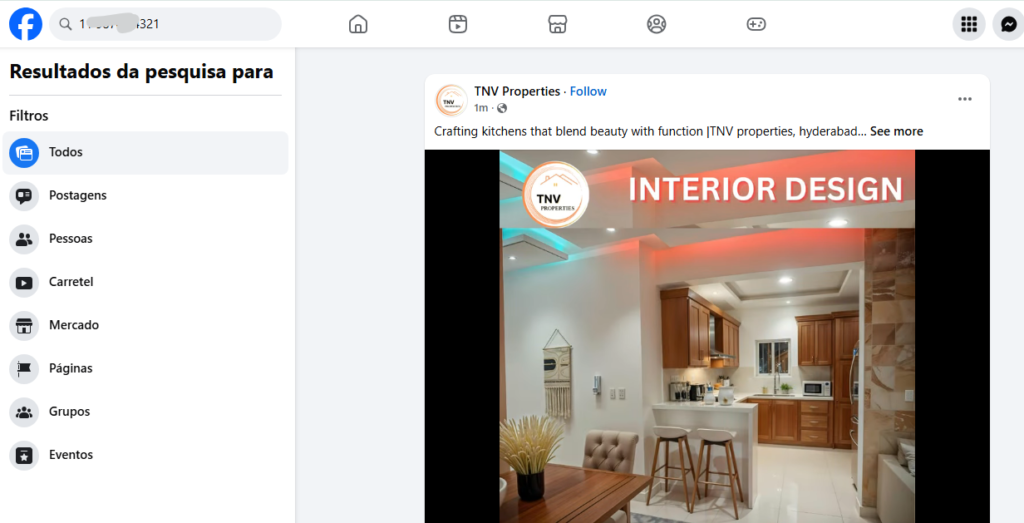Open the Reels video icon
Viewport: 1024px width, 523px height.
(x=458, y=24)
